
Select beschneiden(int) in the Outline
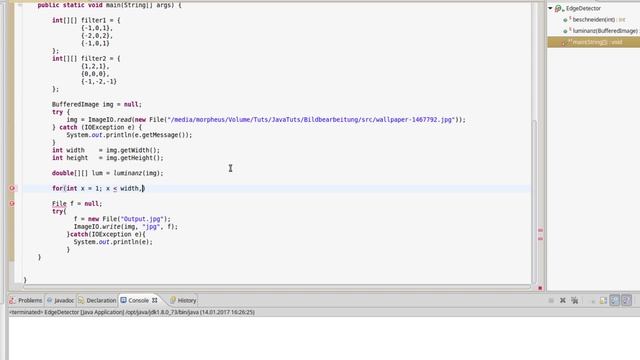[x=593, y=19]
